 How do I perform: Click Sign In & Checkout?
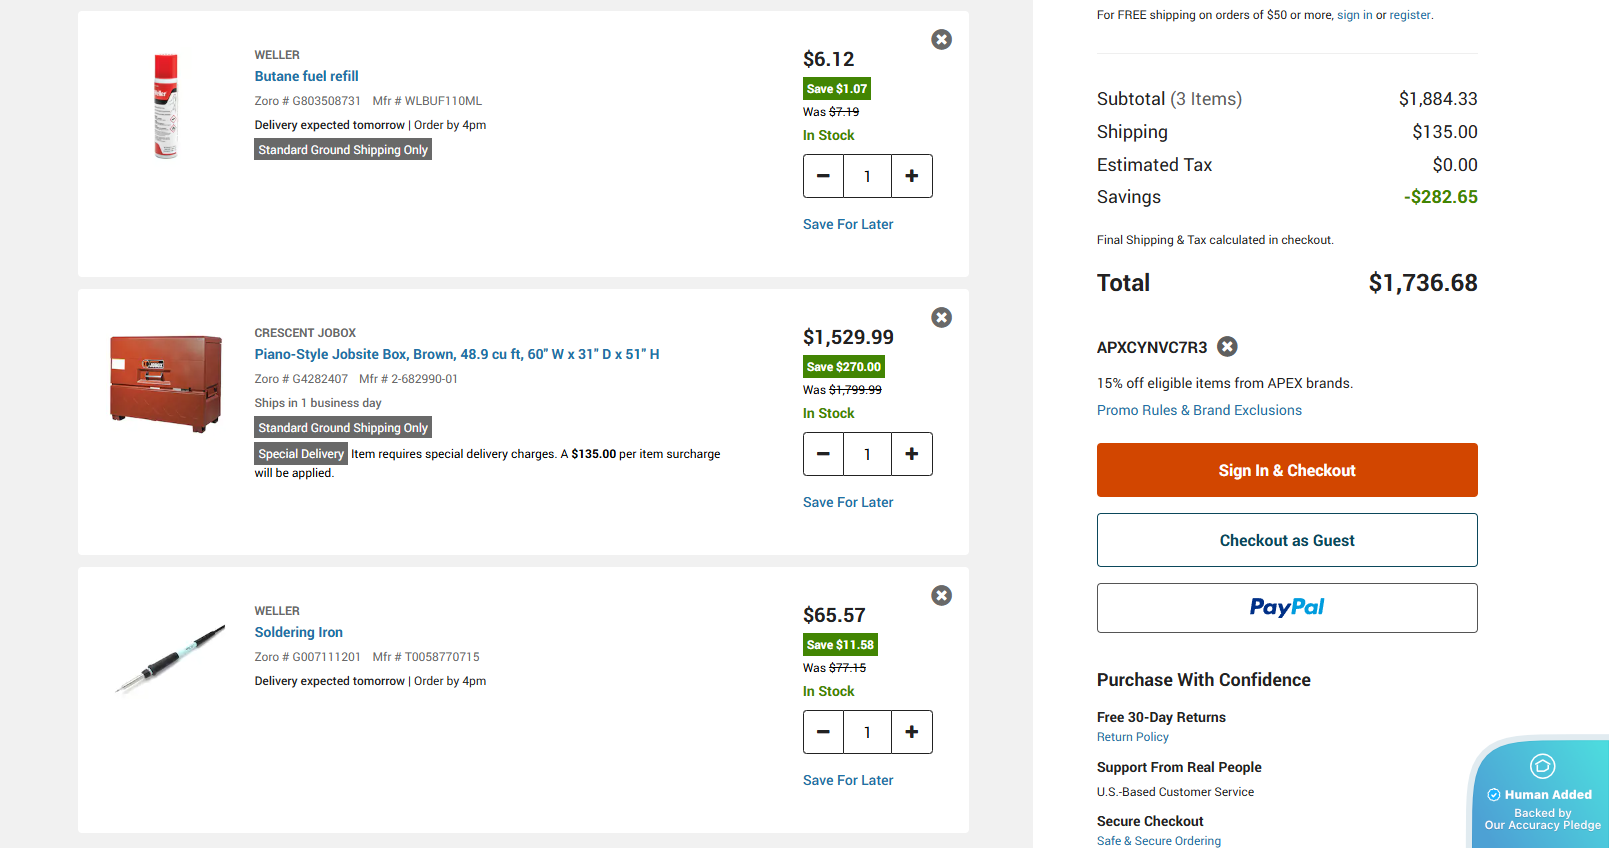coord(1287,470)
